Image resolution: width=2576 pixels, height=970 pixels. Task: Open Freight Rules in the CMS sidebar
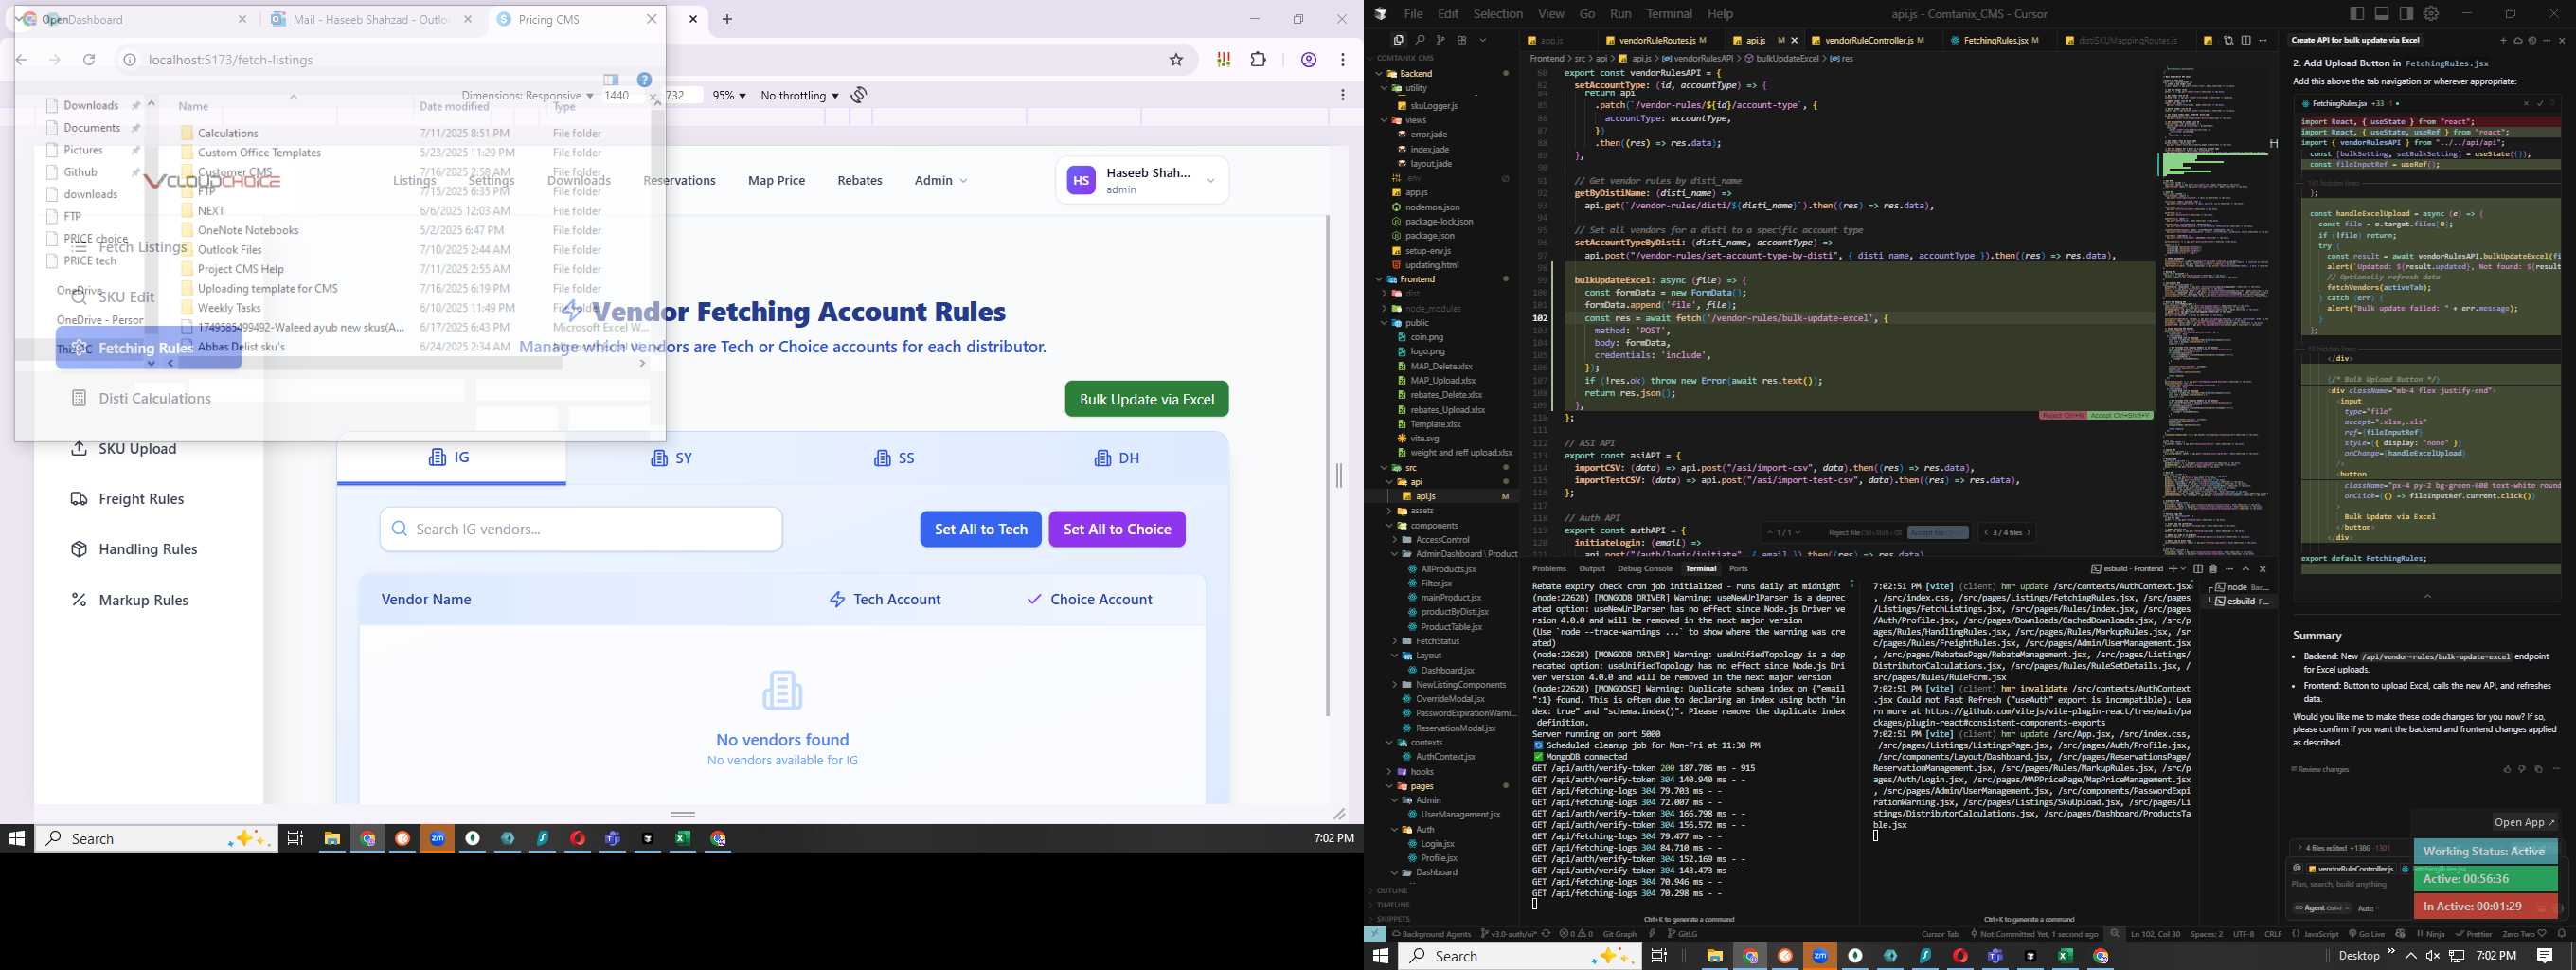[141, 499]
